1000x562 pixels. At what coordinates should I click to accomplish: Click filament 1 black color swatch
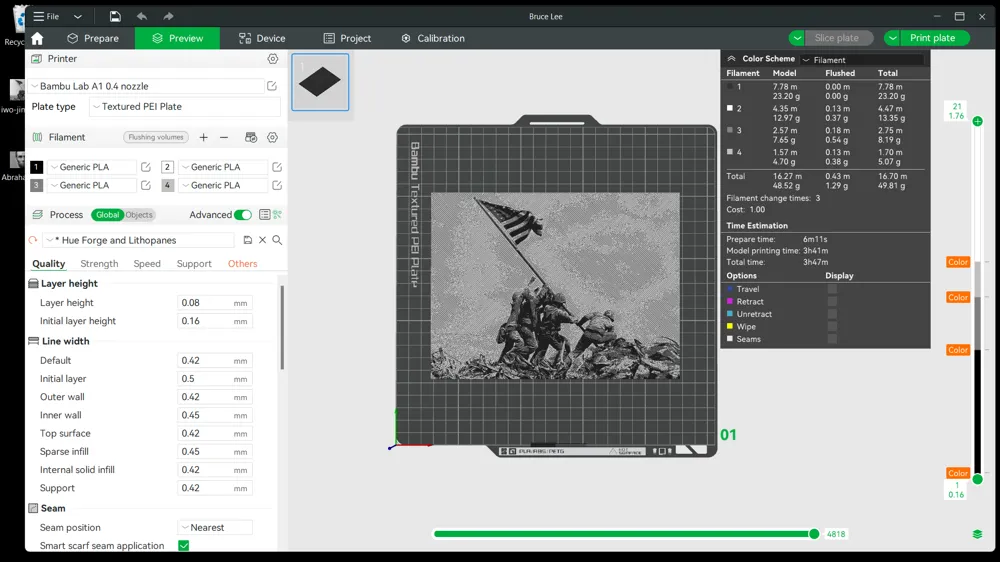(x=36, y=167)
